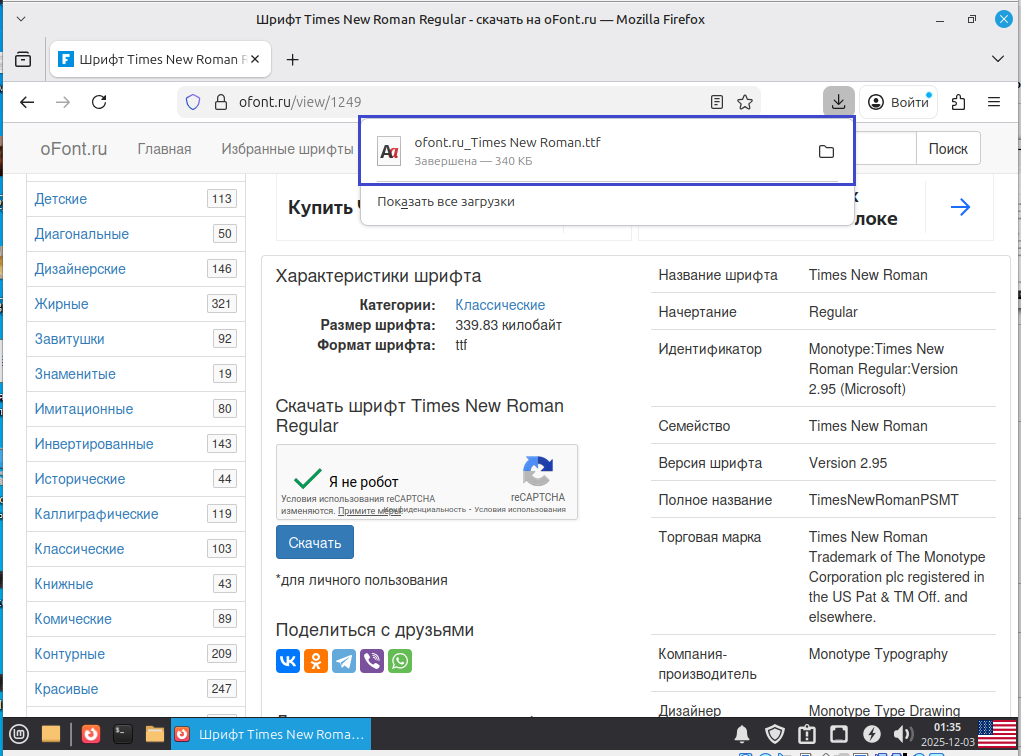Go back to the previous page
1021x756 pixels.
27,102
